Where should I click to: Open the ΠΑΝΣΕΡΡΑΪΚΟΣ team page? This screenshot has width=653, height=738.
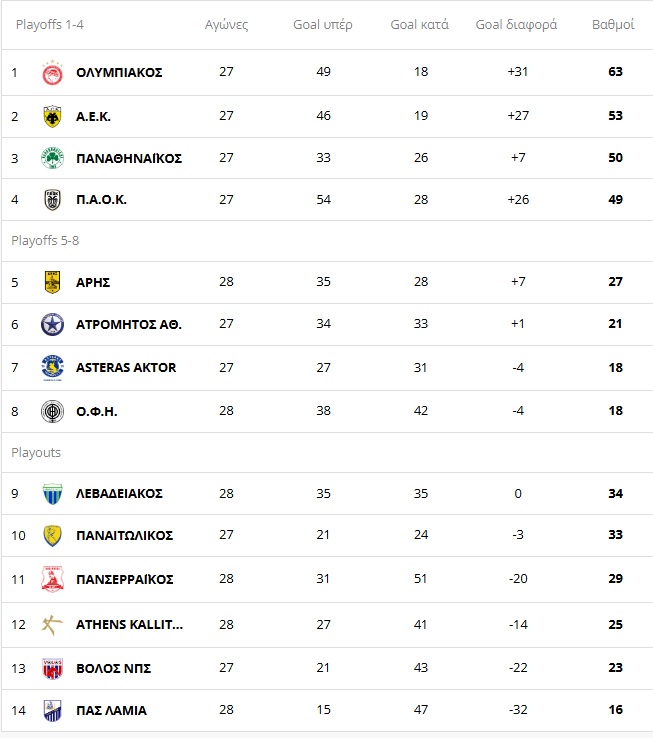pos(125,579)
